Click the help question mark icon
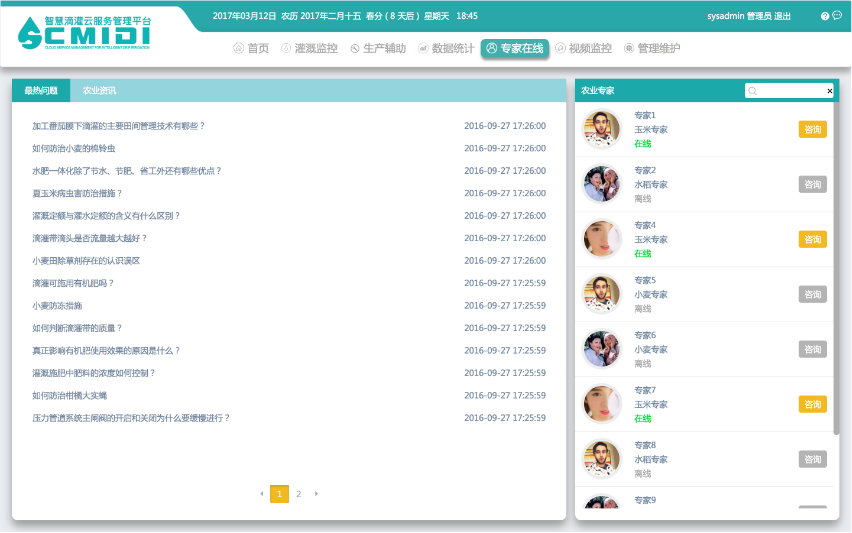Screen dimensions: 852x533 tap(825, 17)
